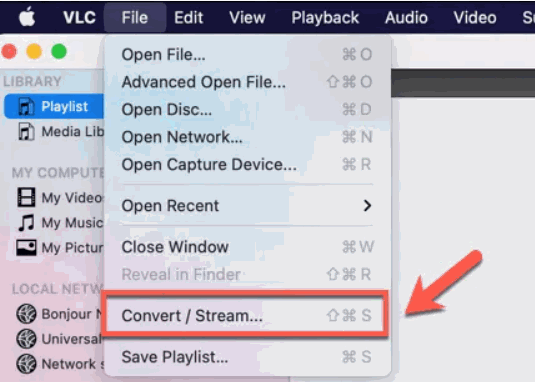Choose Open Capture Device... entry
Screen dimensions: 535x382
248,164
